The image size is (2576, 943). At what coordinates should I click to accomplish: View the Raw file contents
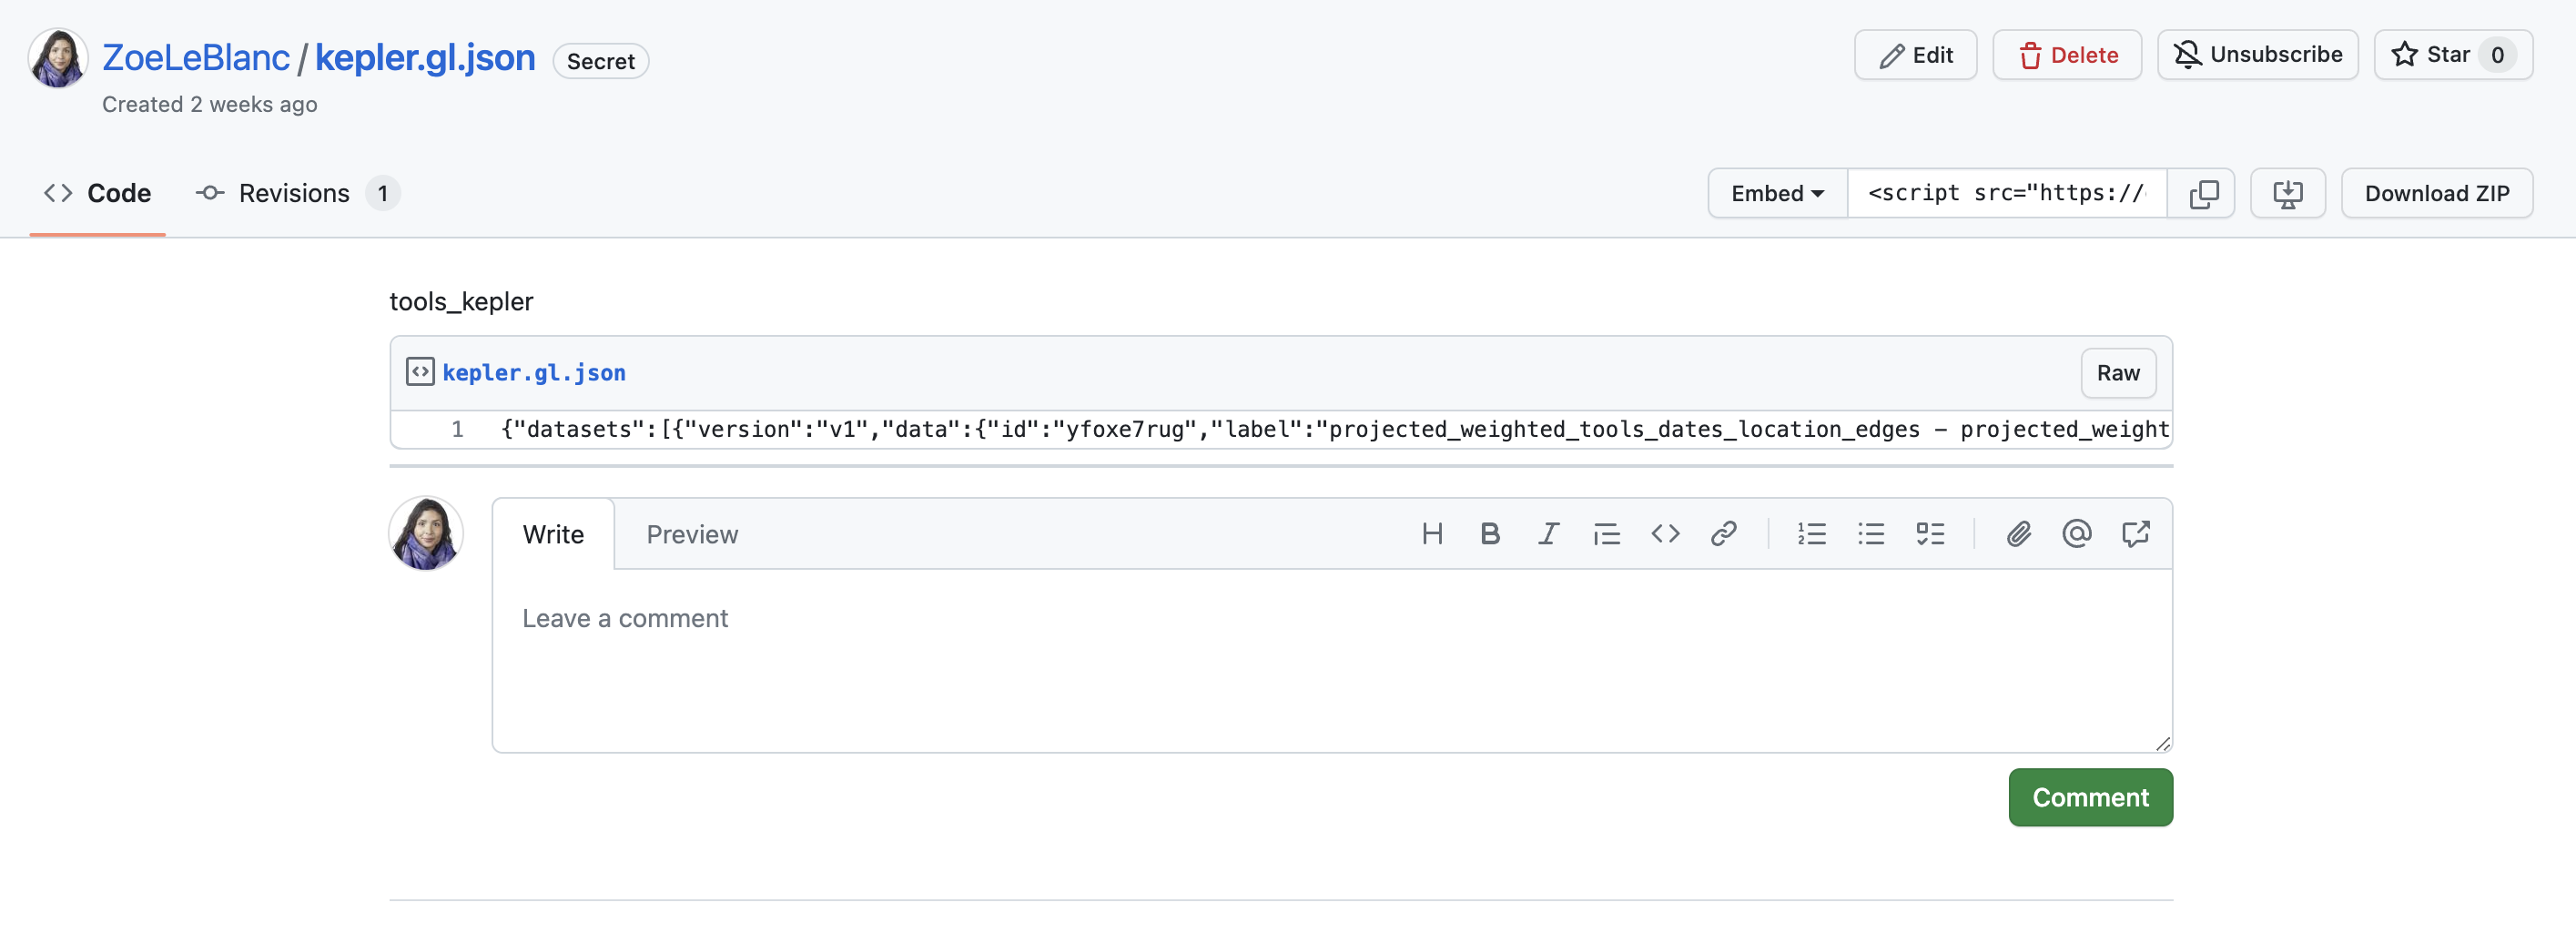click(2117, 373)
